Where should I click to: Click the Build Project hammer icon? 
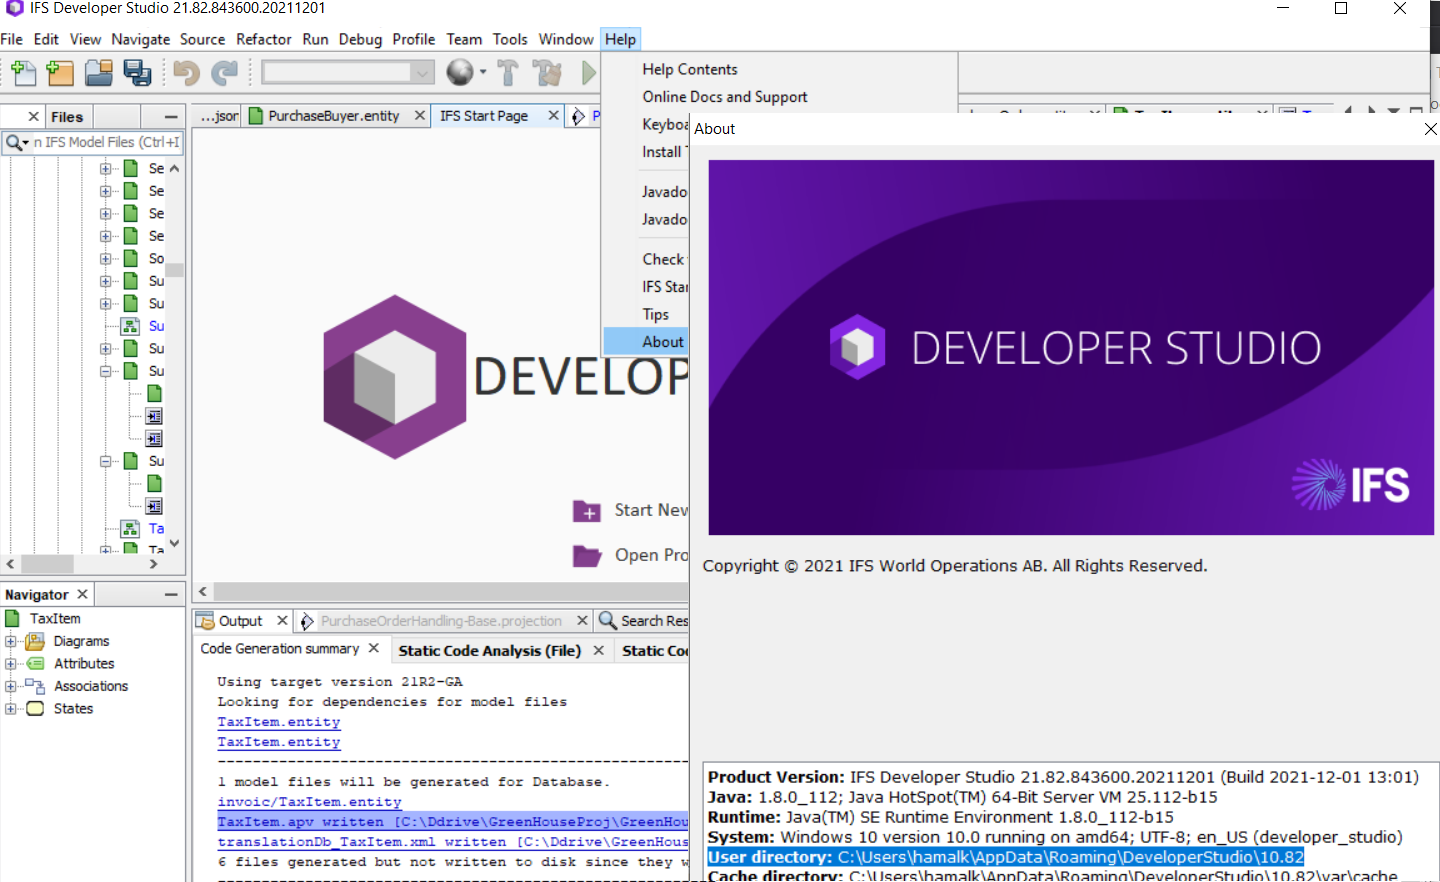point(508,72)
